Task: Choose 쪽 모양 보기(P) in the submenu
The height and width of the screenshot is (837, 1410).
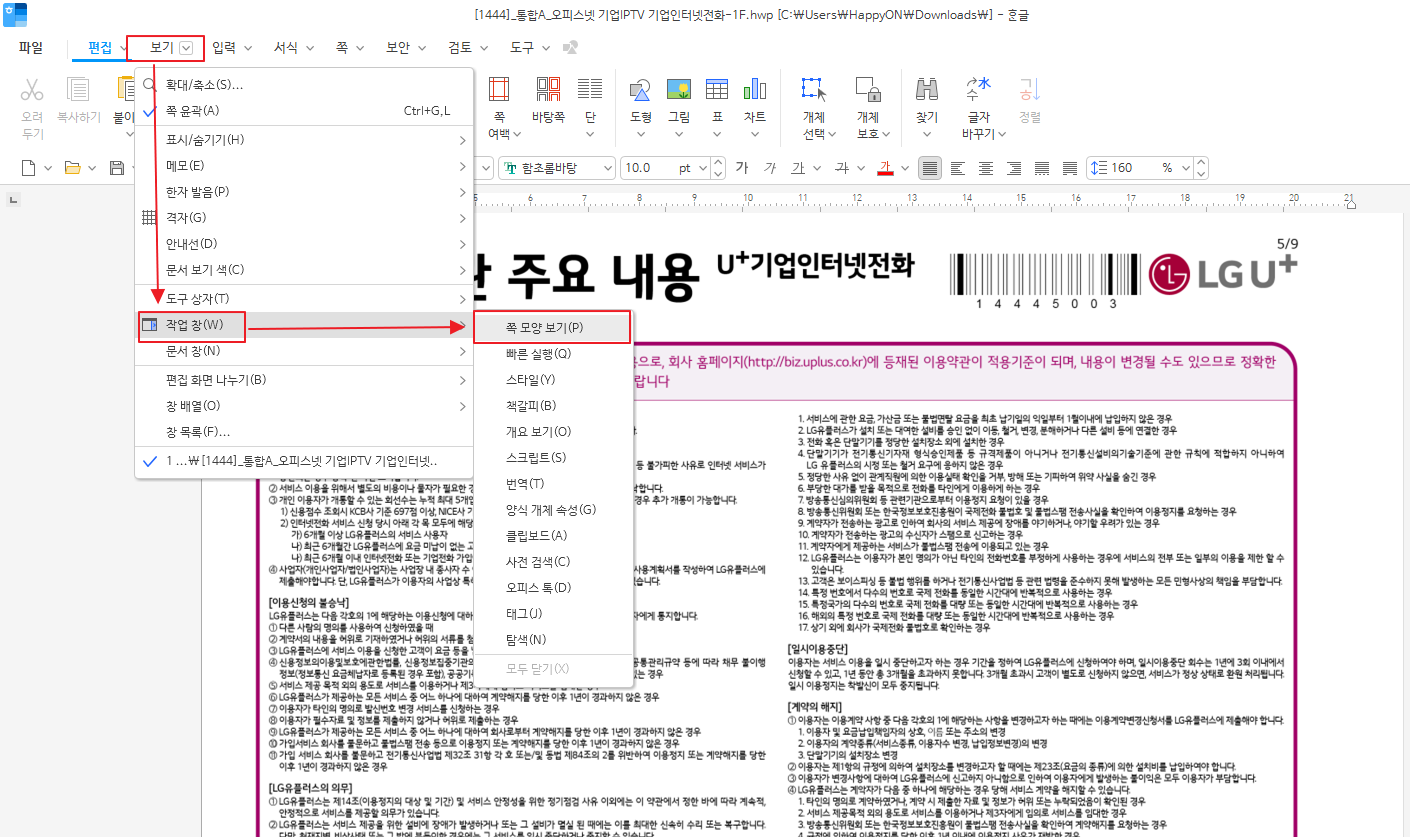Action: click(552, 327)
